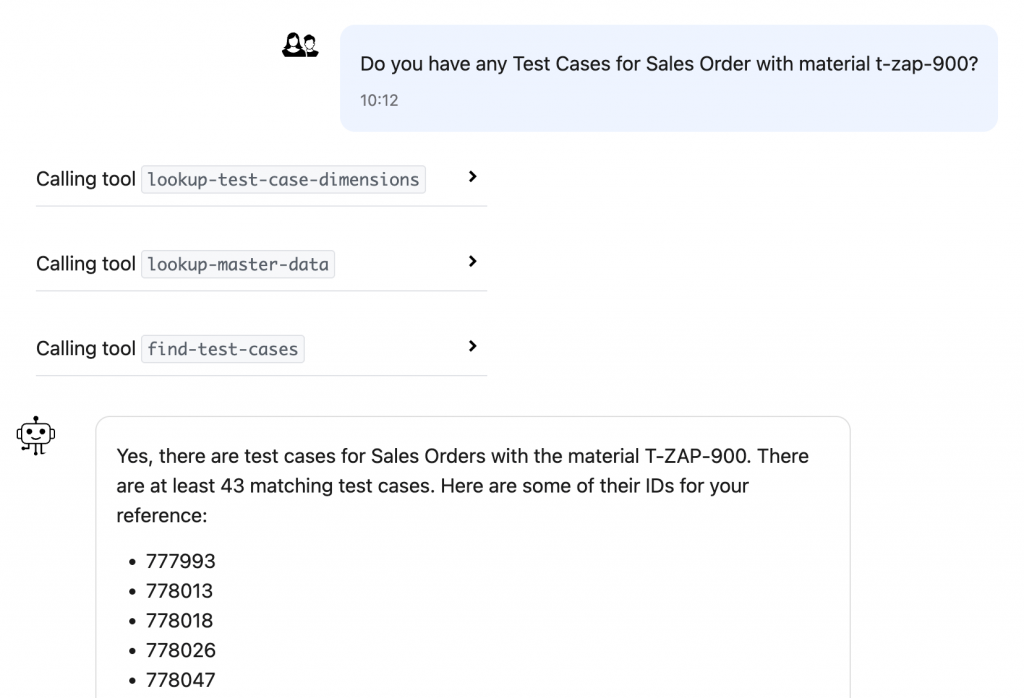This screenshot has height=698, width=1024.
Task: Expand the lookup-master-data tool call chevron
Action: [473, 262]
